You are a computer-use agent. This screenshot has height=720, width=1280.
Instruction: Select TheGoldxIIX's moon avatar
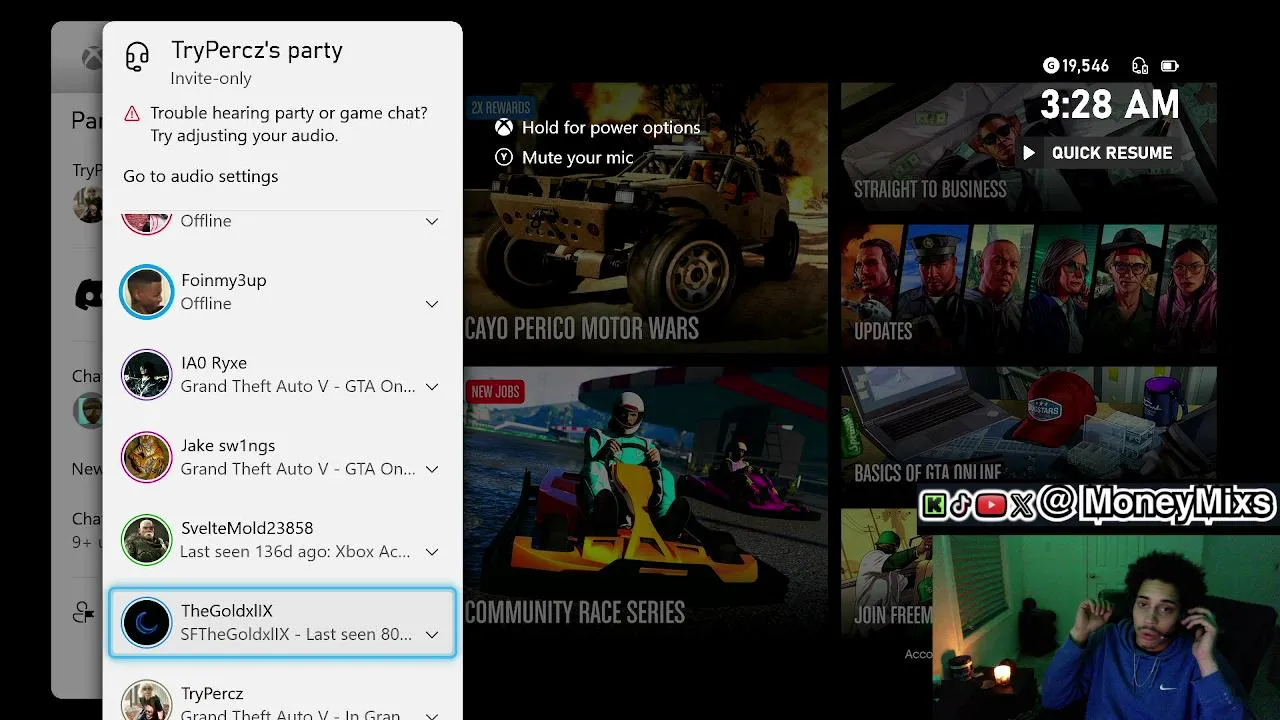click(x=146, y=623)
